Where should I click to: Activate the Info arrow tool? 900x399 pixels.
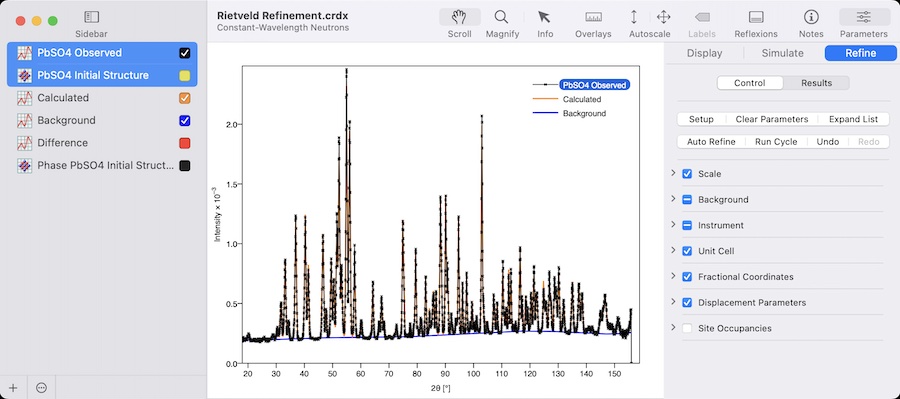click(544, 17)
